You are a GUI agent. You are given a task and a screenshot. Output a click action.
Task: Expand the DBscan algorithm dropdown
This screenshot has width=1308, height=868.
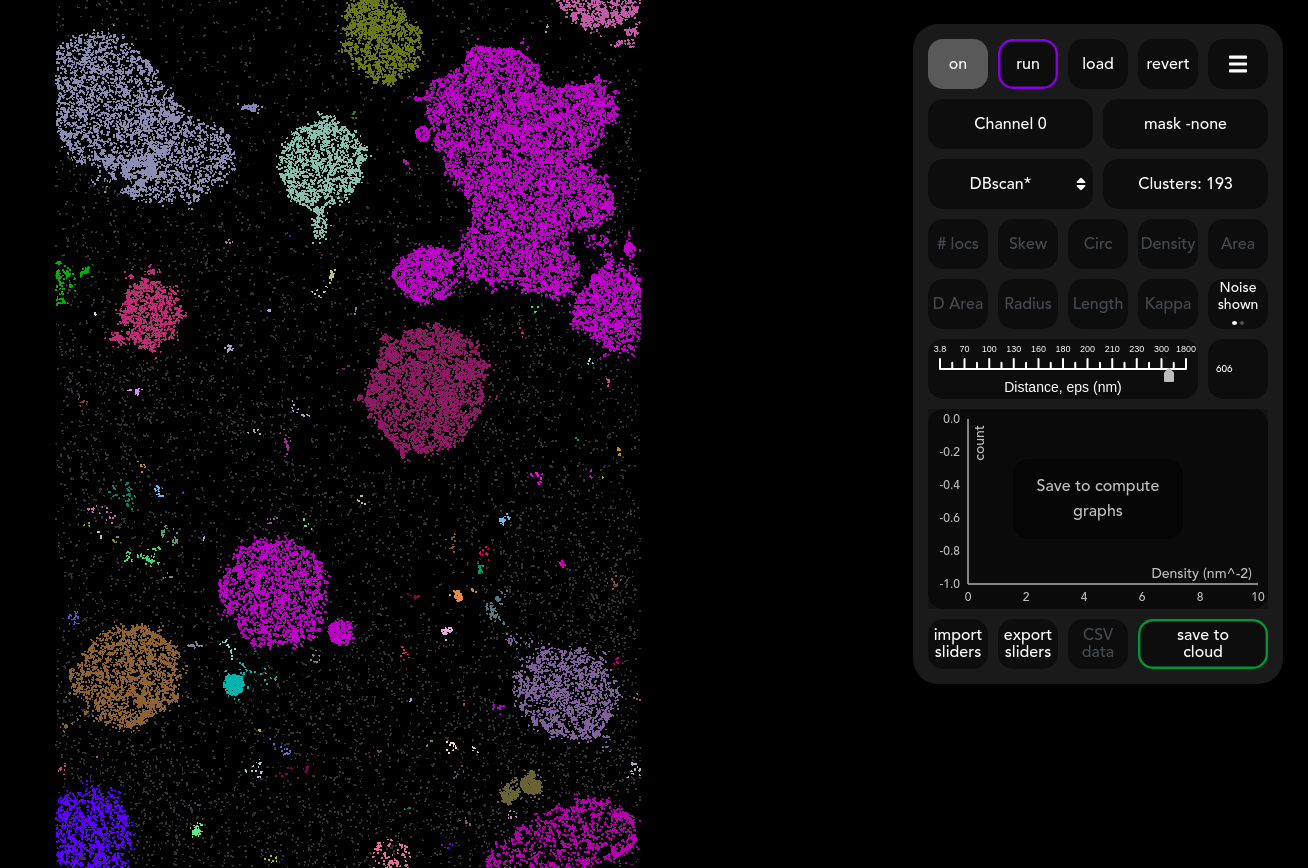pyautogui.click(x=1010, y=184)
